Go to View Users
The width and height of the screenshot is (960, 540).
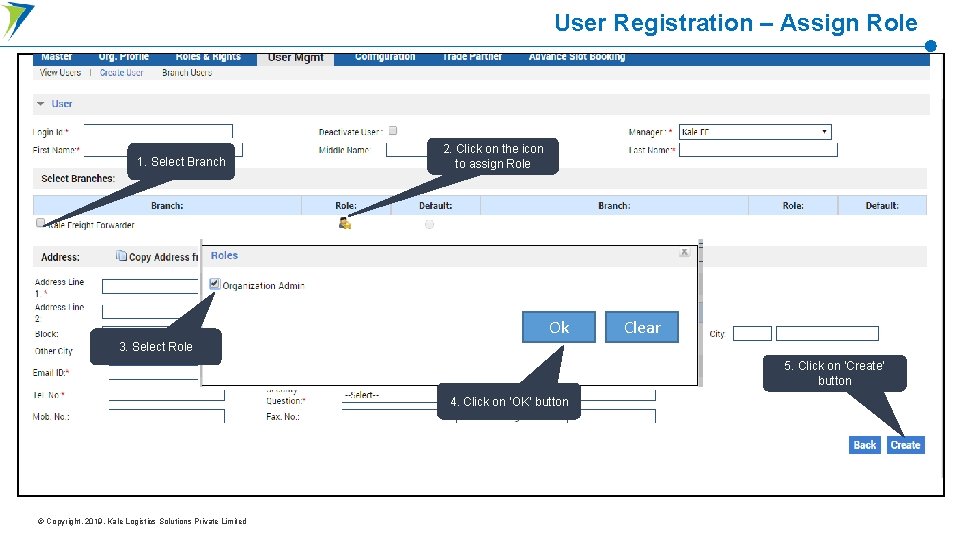(x=60, y=72)
